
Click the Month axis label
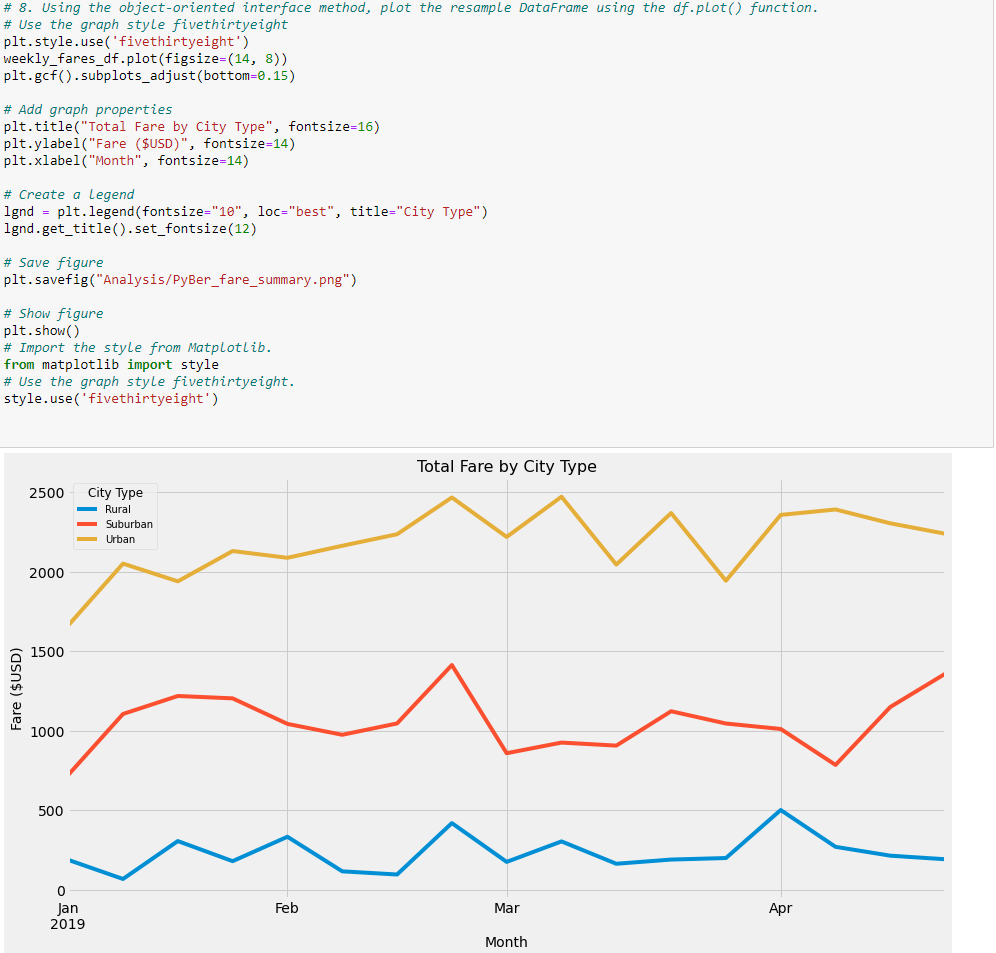pyautogui.click(x=506, y=941)
